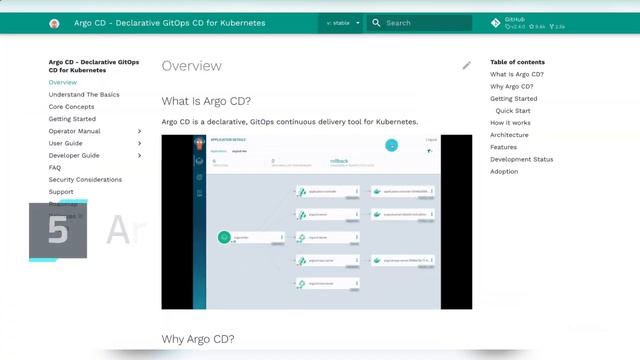Image resolution: width=640 pixels, height=360 pixels.
Task: Click the sidebar title Argo CD Declarative GitOps
Action: (94, 66)
